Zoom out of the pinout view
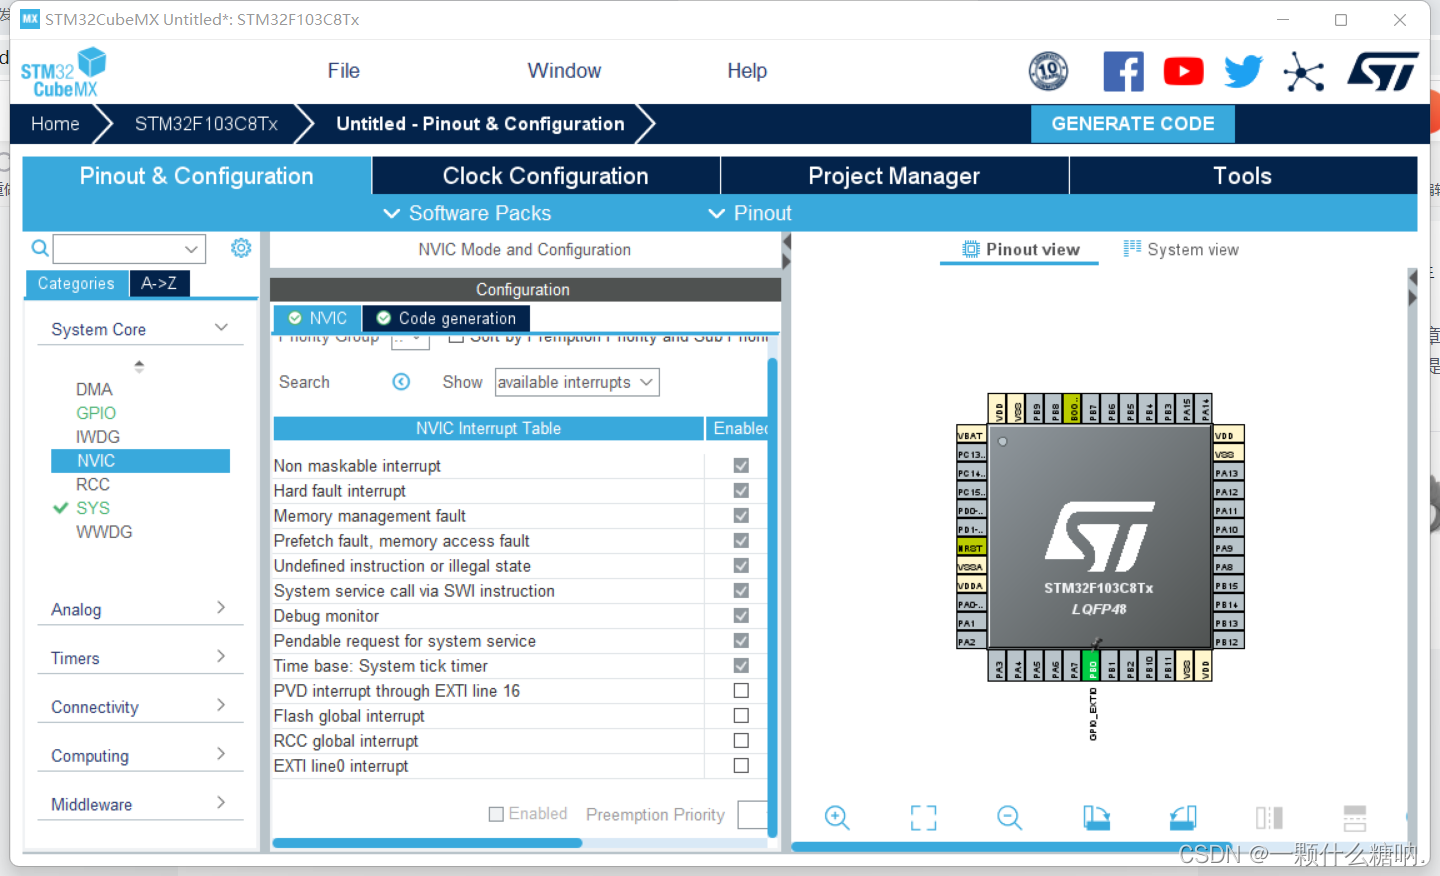The height and width of the screenshot is (876, 1440). 1010,818
